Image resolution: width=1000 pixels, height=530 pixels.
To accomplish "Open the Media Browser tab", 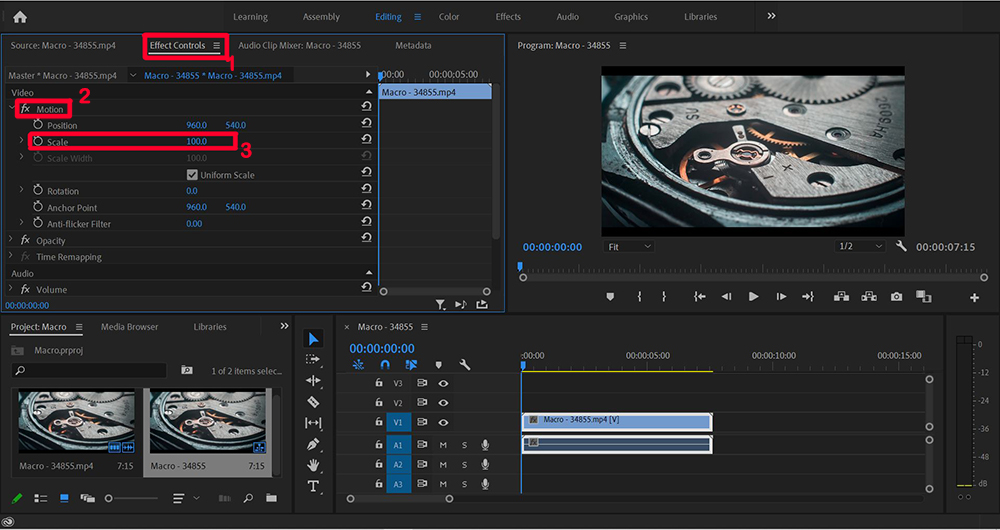I will (129, 327).
